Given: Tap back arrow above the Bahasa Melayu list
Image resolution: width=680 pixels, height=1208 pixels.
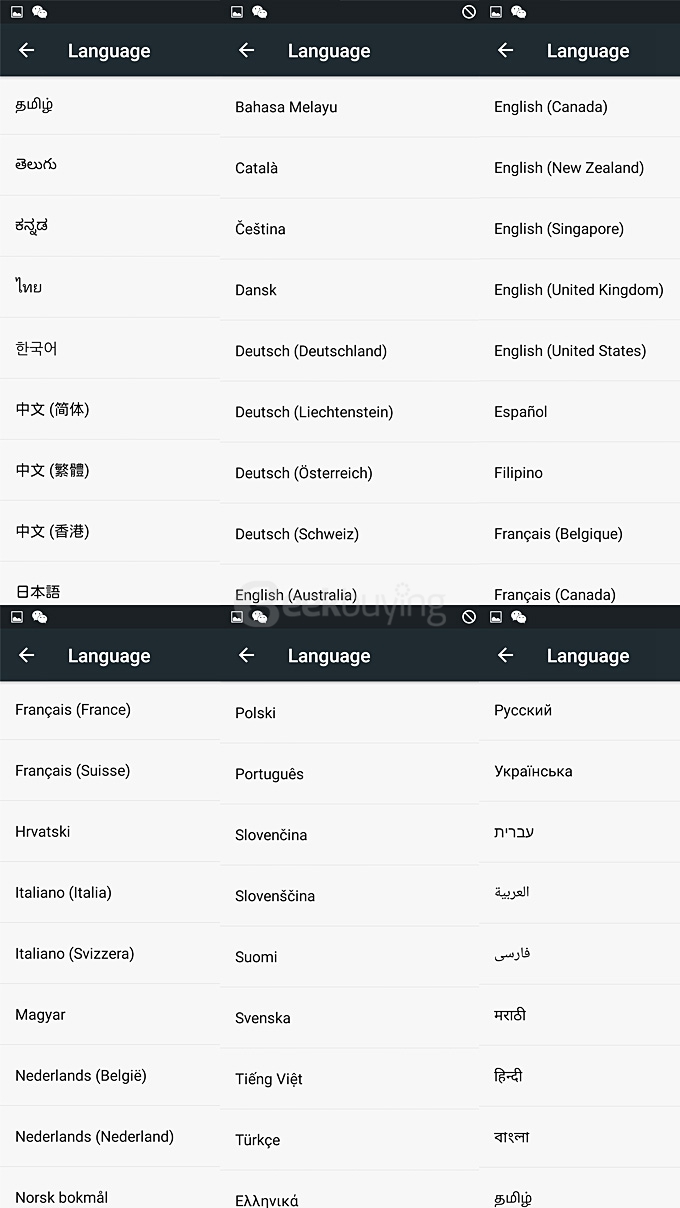Looking at the screenshot, I should pos(247,51).
